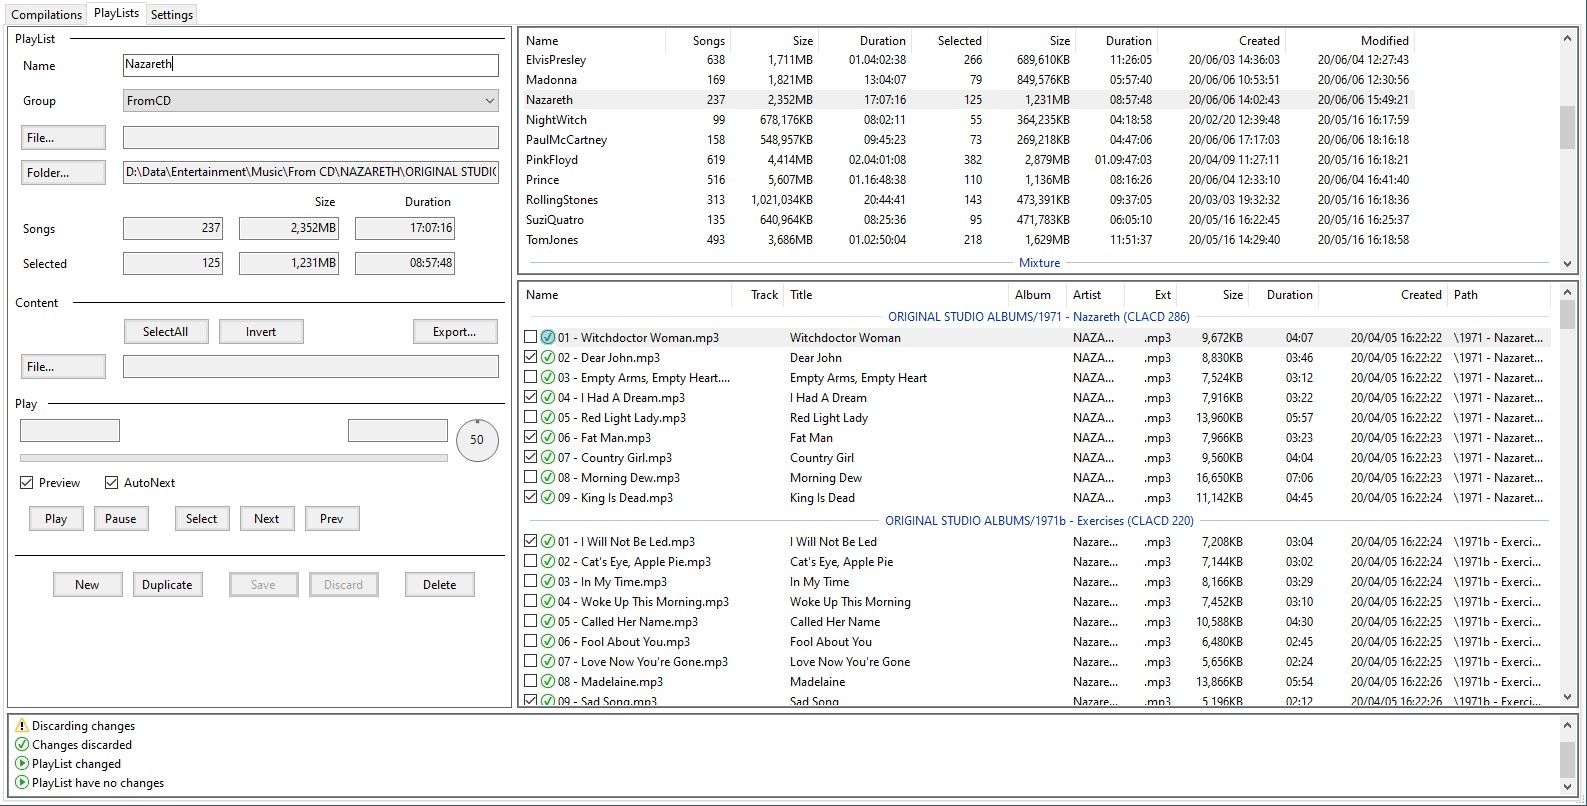This screenshot has height=806, width=1587.
Task: Open the Settings tab
Action: click(172, 15)
